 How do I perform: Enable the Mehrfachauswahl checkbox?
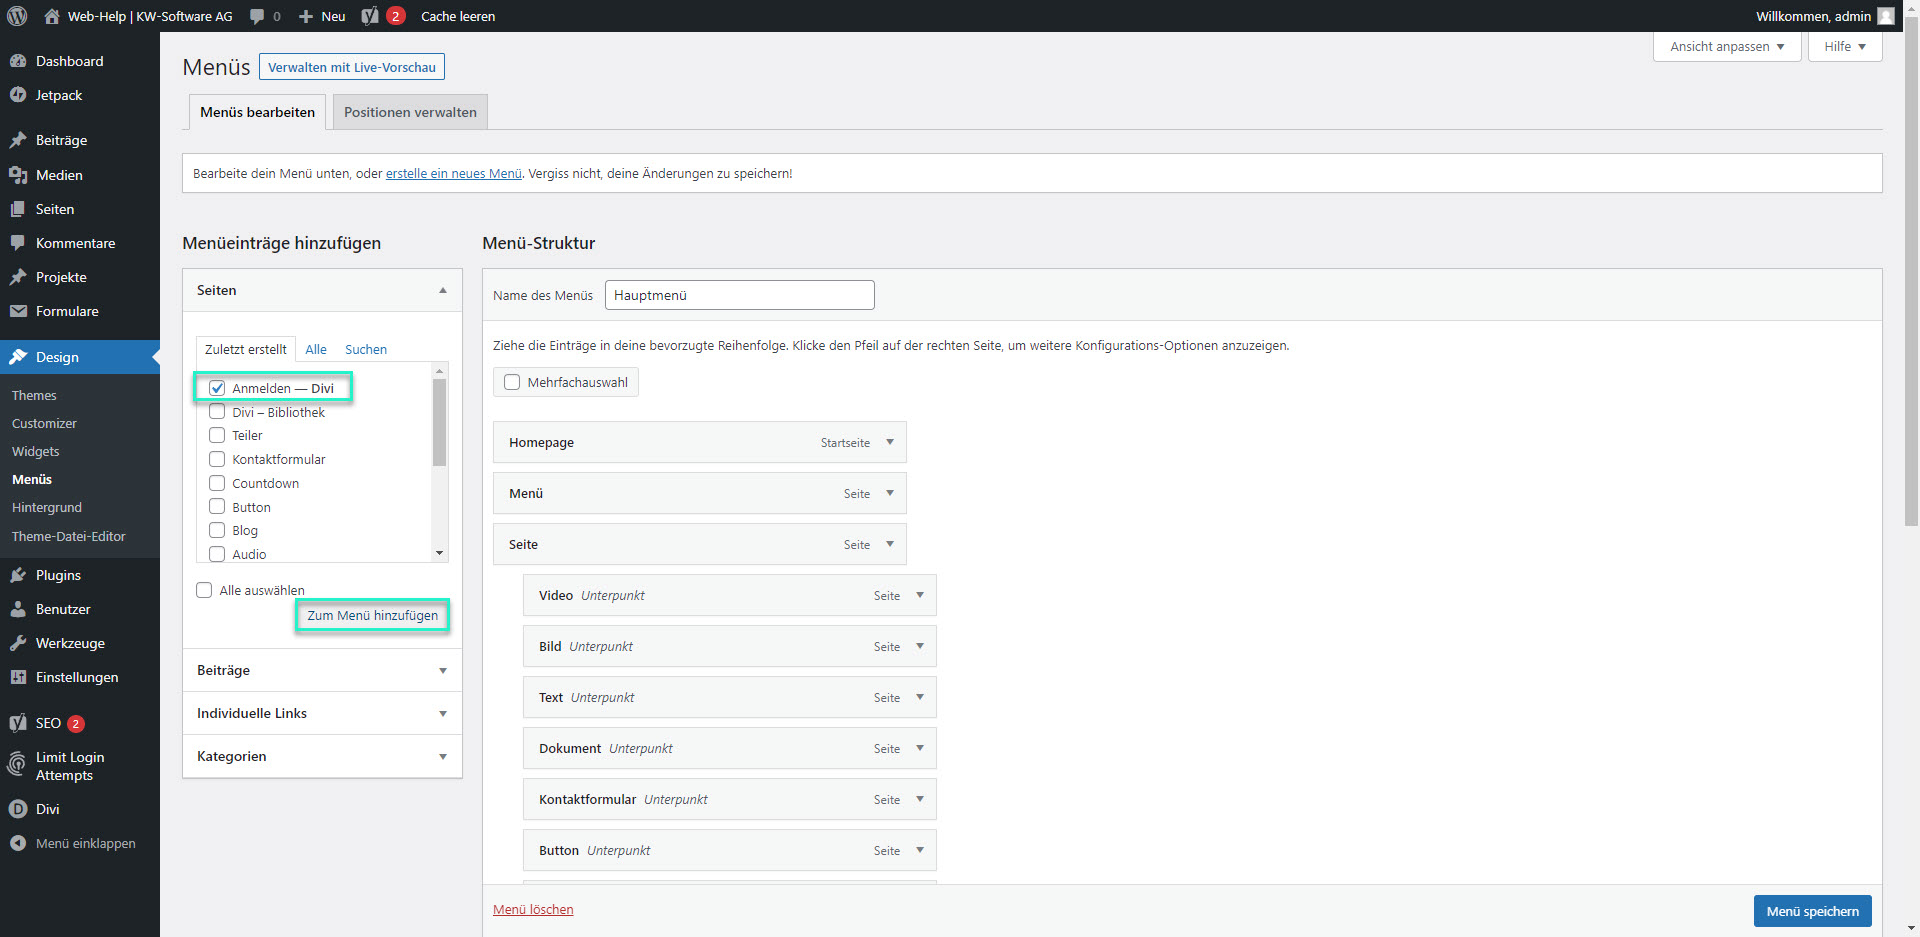pyautogui.click(x=512, y=382)
